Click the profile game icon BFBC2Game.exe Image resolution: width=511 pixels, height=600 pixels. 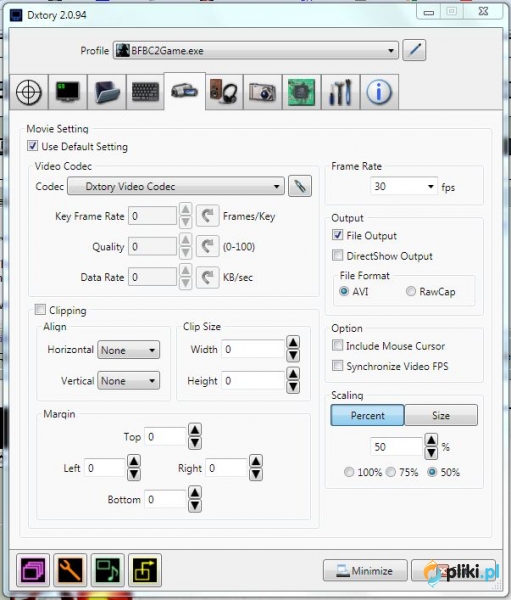pyautogui.click(x=122, y=50)
